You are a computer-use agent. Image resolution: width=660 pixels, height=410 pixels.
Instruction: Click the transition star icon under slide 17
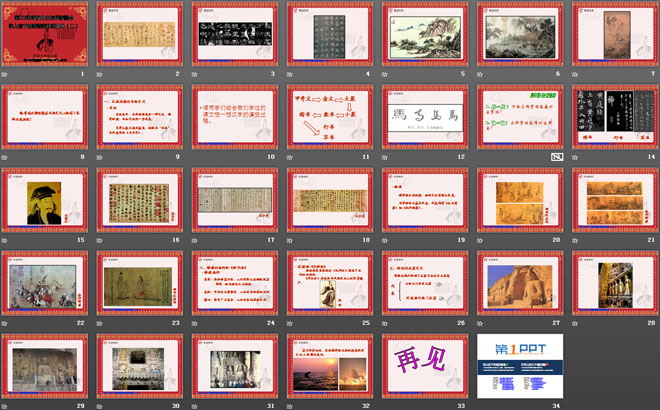click(194, 240)
